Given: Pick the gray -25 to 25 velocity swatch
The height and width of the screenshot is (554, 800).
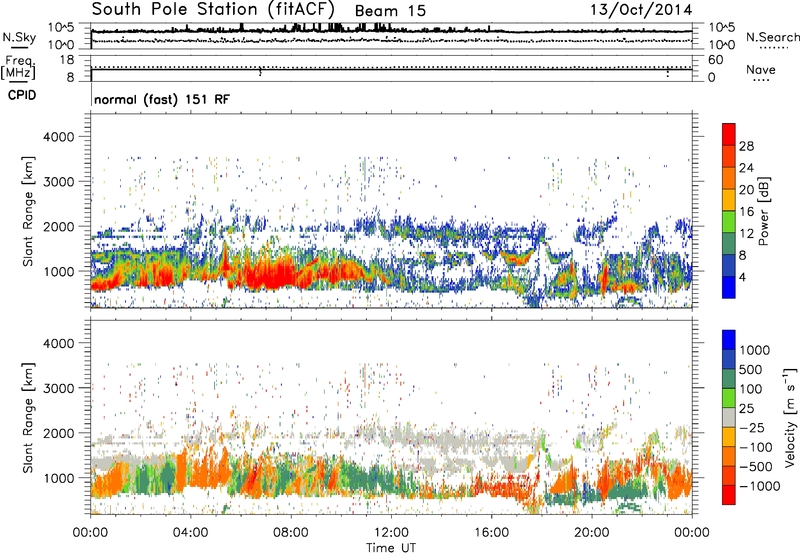Looking at the screenshot, I should click(729, 417).
